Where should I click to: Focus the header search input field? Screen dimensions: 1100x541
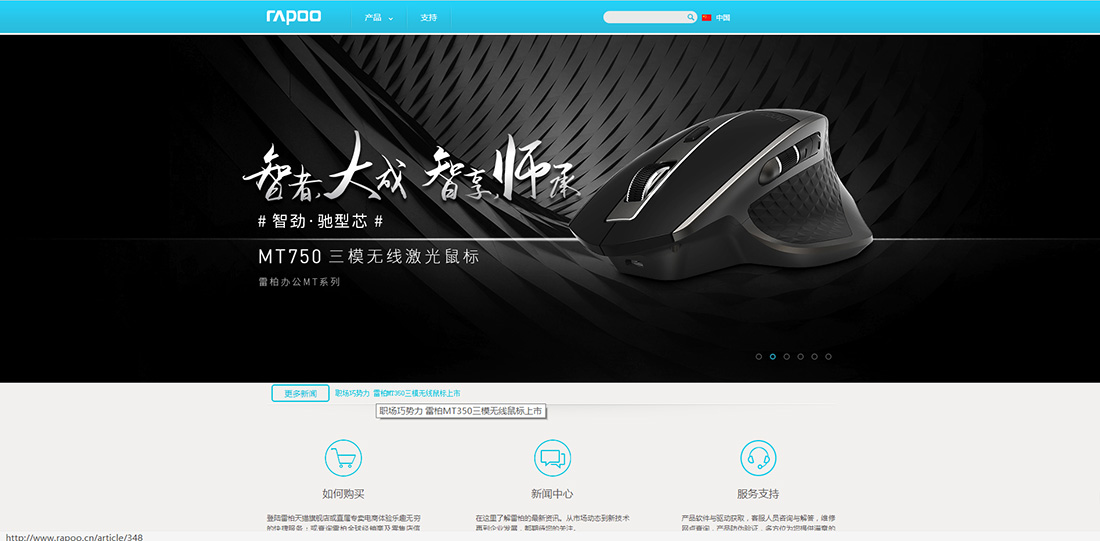[645, 18]
